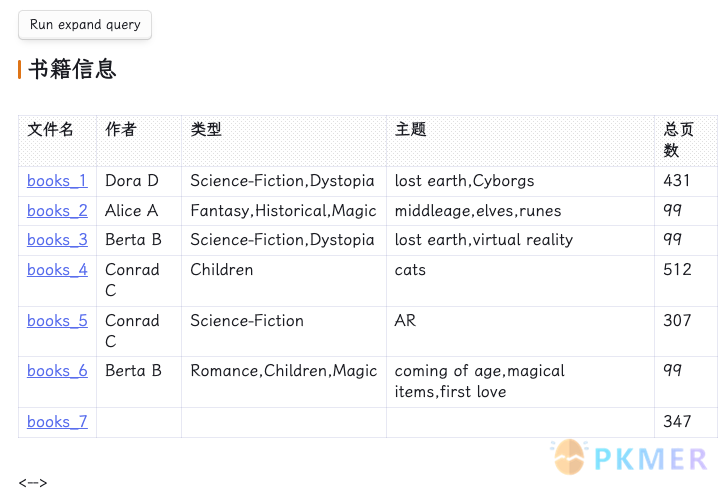This screenshot has height=499, width=727.
Task: Click the 书籍信息 heading
Action: [72, 69]
